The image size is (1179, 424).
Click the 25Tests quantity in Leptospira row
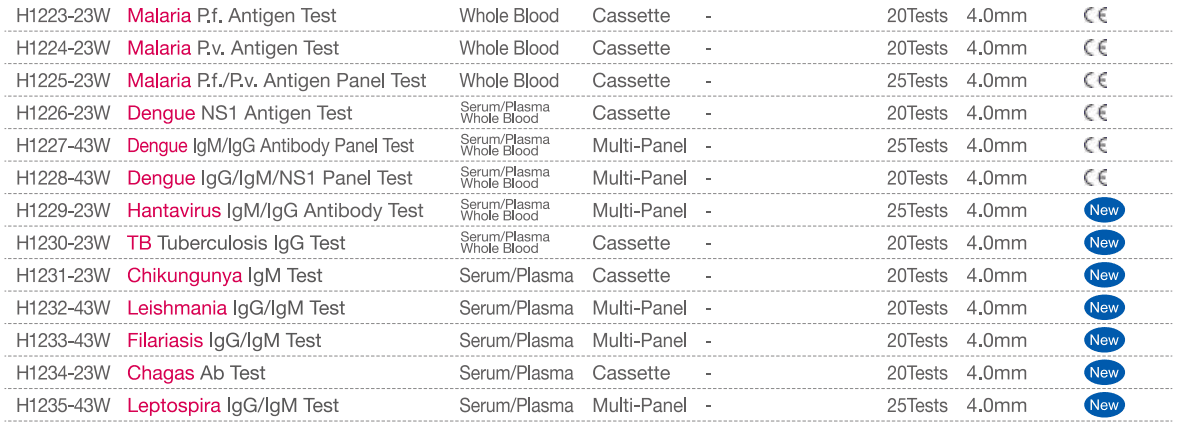click(916, 405)
